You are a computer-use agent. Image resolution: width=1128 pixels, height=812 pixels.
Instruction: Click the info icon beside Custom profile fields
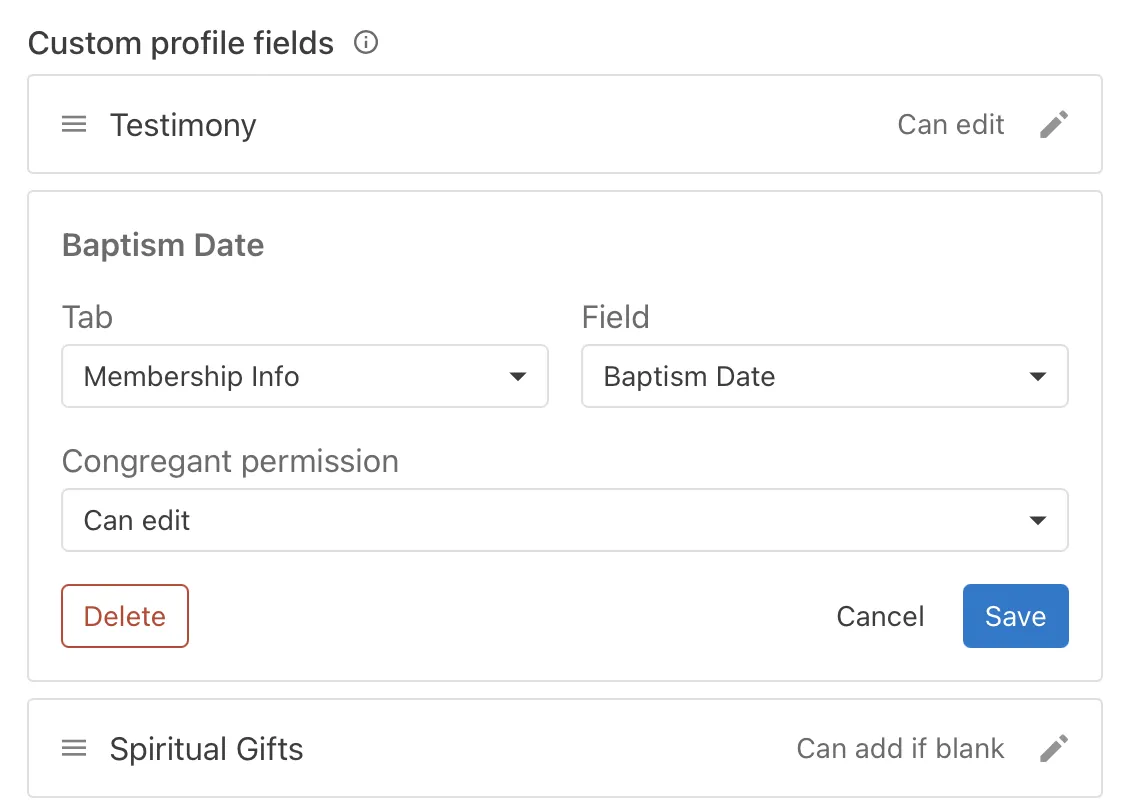pos(367,43)
